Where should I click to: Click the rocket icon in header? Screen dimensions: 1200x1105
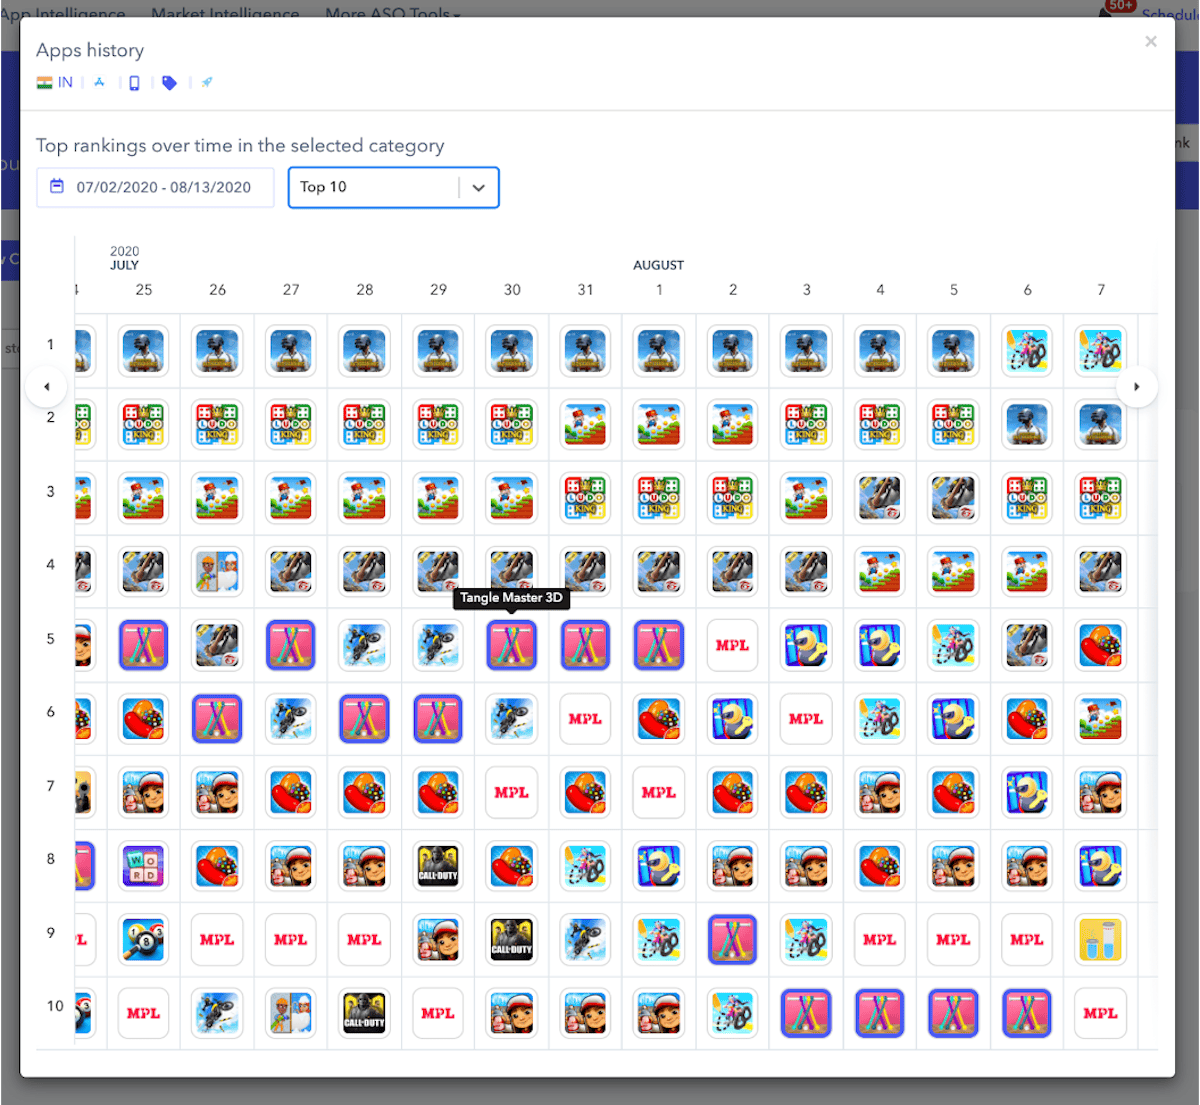click(206, 83)
